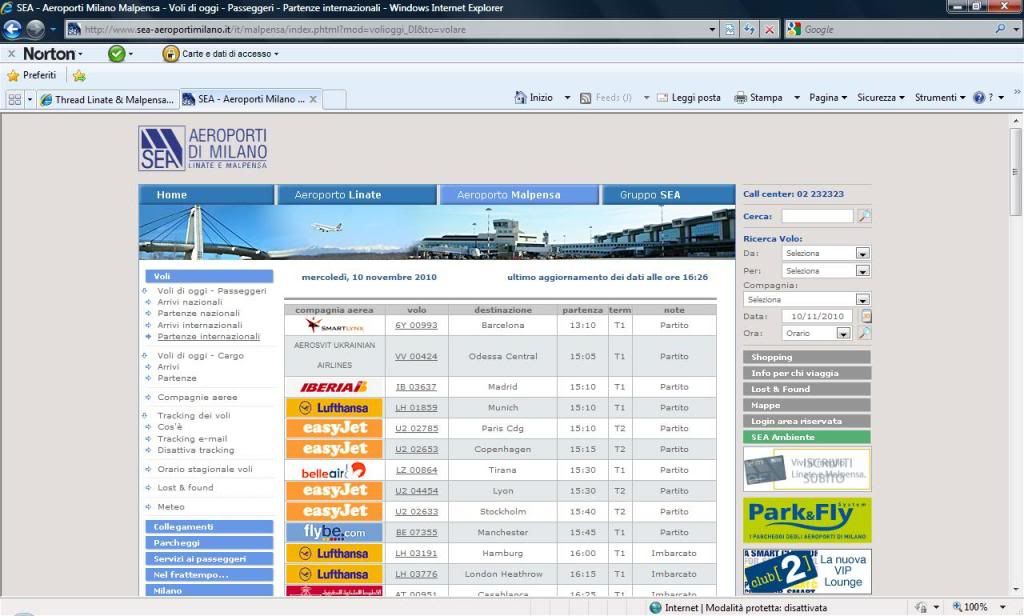The height and width of the screenshot is (616, 1024).
Task: Open the Compagnia Seleziona dropdown
Action: click(862, 300)
